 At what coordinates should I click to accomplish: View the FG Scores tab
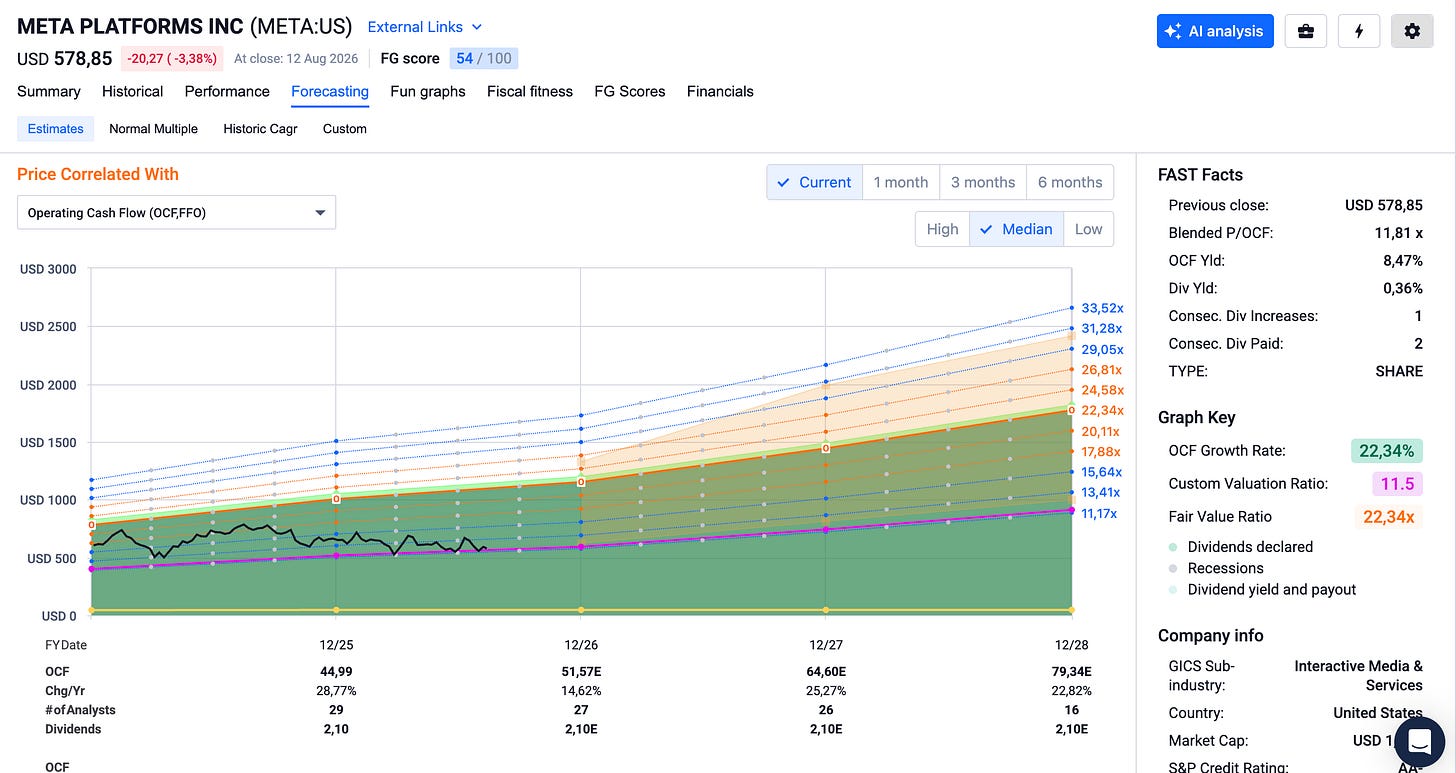(x=630, y=91)
